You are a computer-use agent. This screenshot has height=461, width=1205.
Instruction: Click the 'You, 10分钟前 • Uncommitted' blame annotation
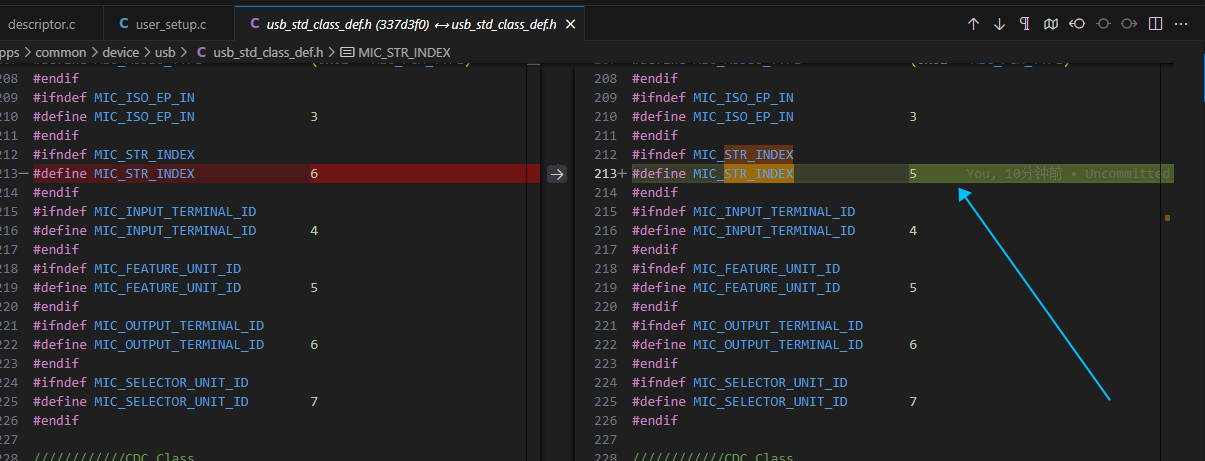click(x=1068, y=174)
